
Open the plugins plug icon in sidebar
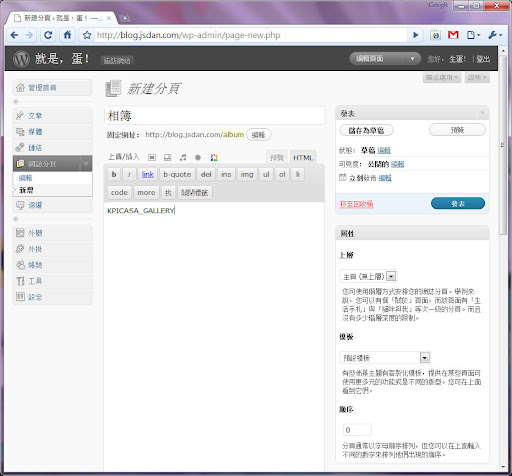pos(20,249)
